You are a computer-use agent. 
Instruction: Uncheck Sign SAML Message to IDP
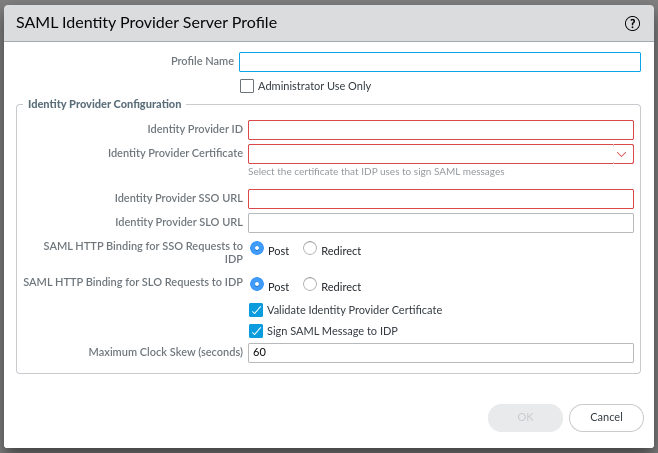[256, 331]
